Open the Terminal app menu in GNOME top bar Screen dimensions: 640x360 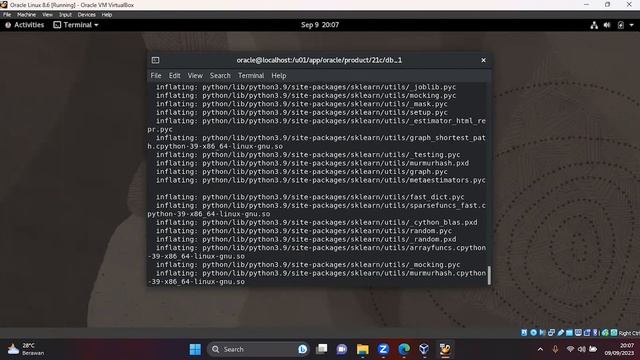[76, 25]
